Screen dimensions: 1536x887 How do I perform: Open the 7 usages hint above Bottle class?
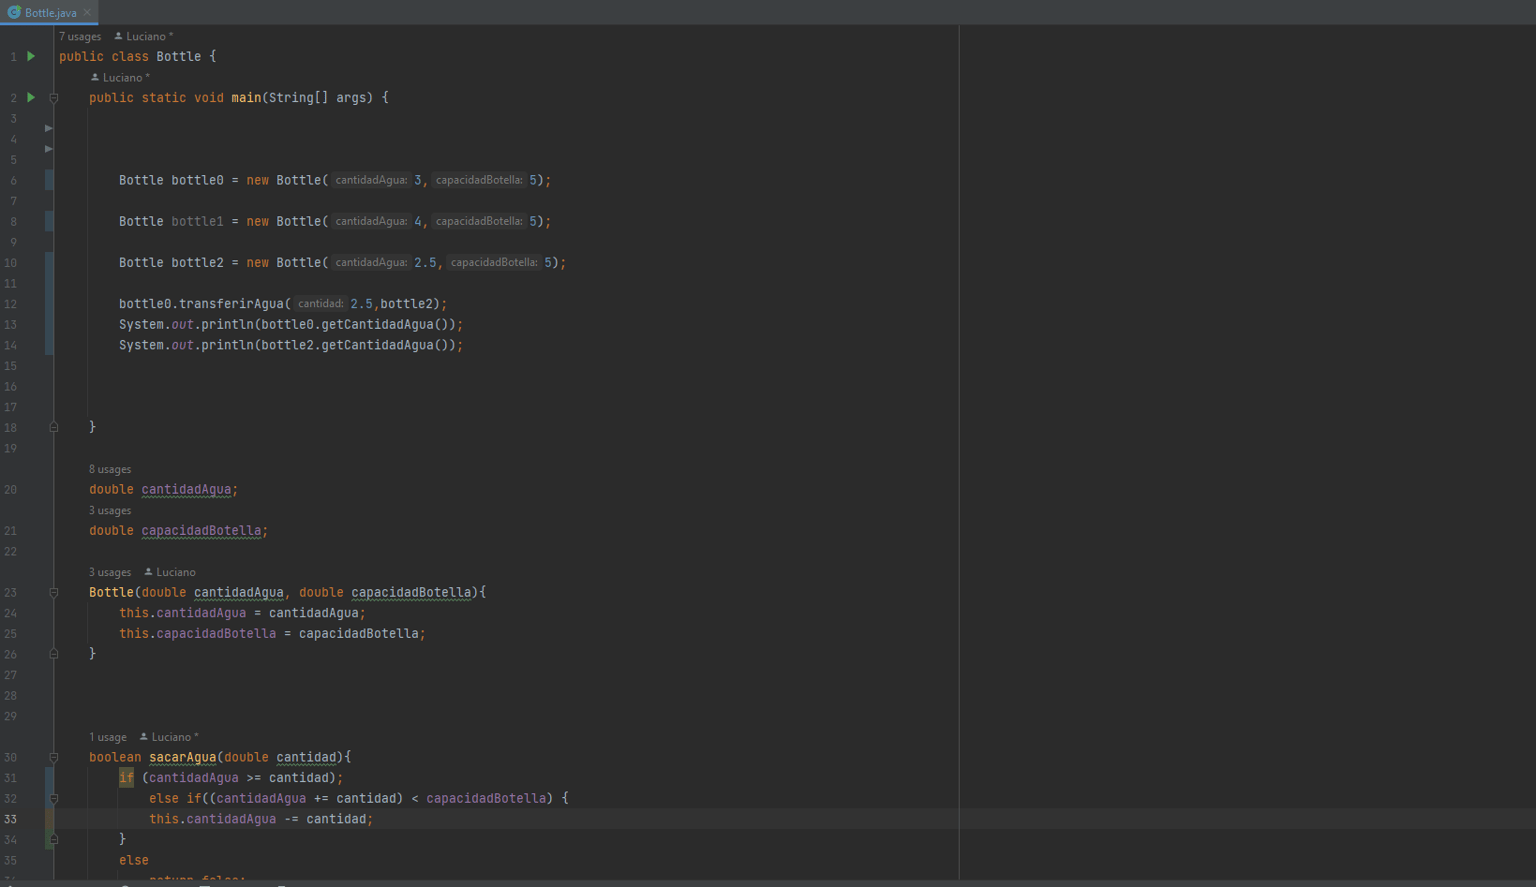point(80,36)
